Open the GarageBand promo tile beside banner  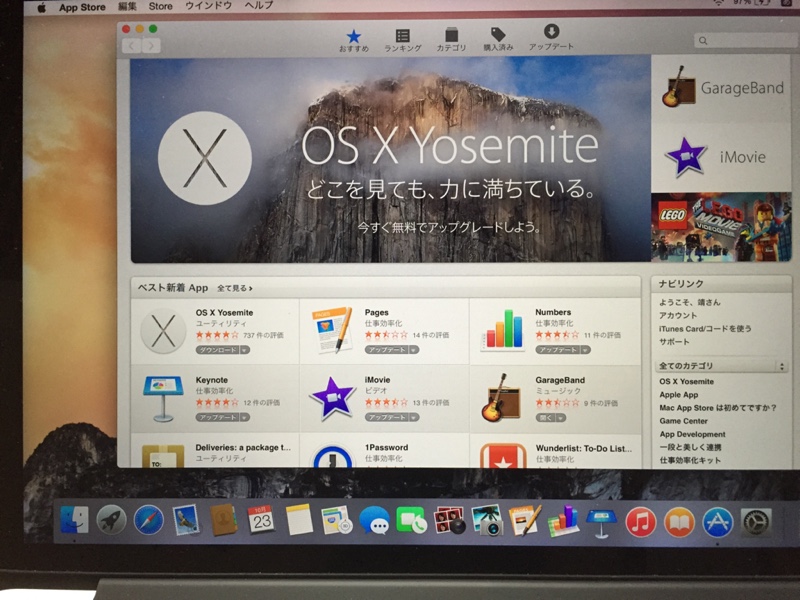721,88
